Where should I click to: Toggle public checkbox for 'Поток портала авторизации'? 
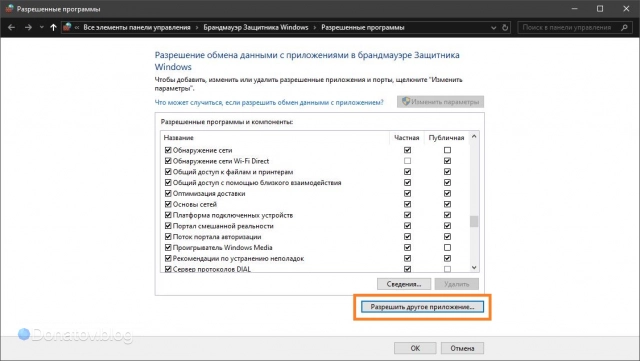(447, 236)
